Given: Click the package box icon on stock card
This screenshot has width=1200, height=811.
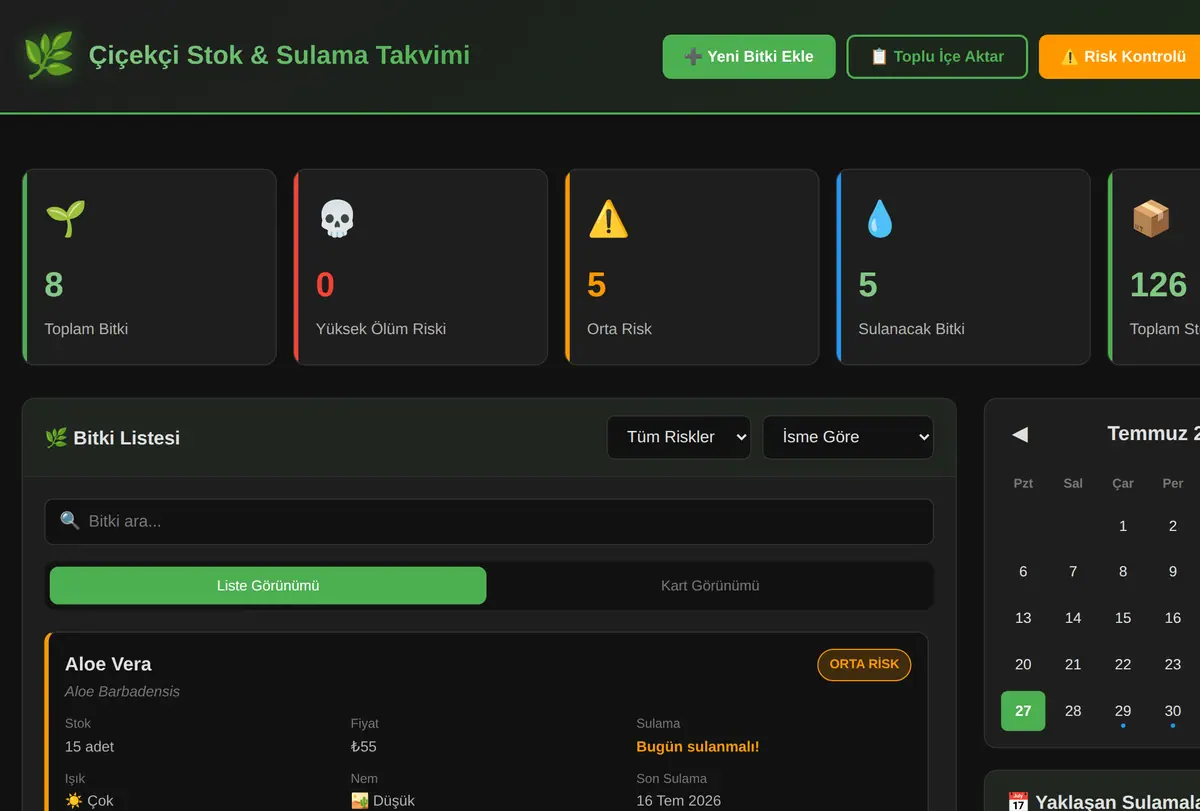Looking at the screenshot, I should click(1150, 219).
